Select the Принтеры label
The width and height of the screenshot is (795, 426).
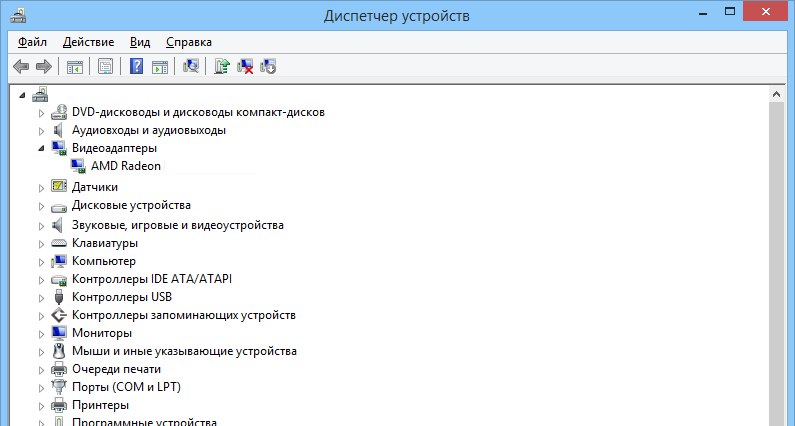(100, 405)
